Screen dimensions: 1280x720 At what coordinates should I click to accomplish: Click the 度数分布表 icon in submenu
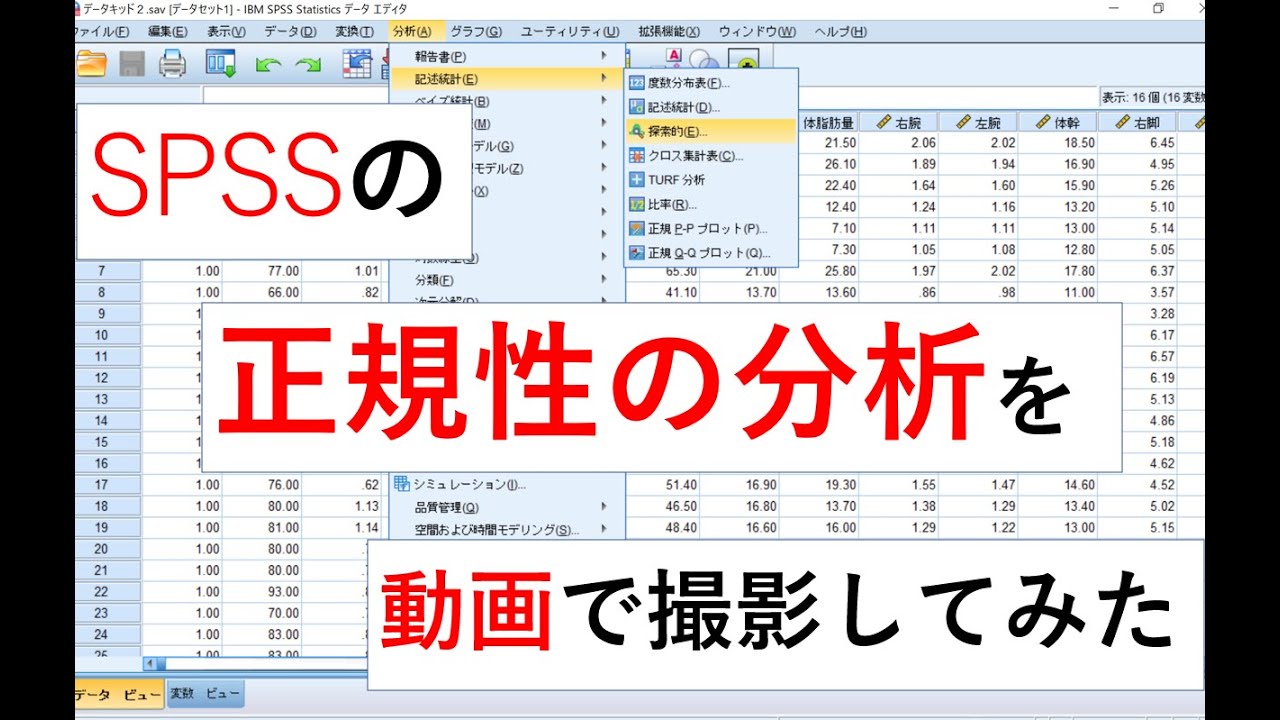pos(637,82)
